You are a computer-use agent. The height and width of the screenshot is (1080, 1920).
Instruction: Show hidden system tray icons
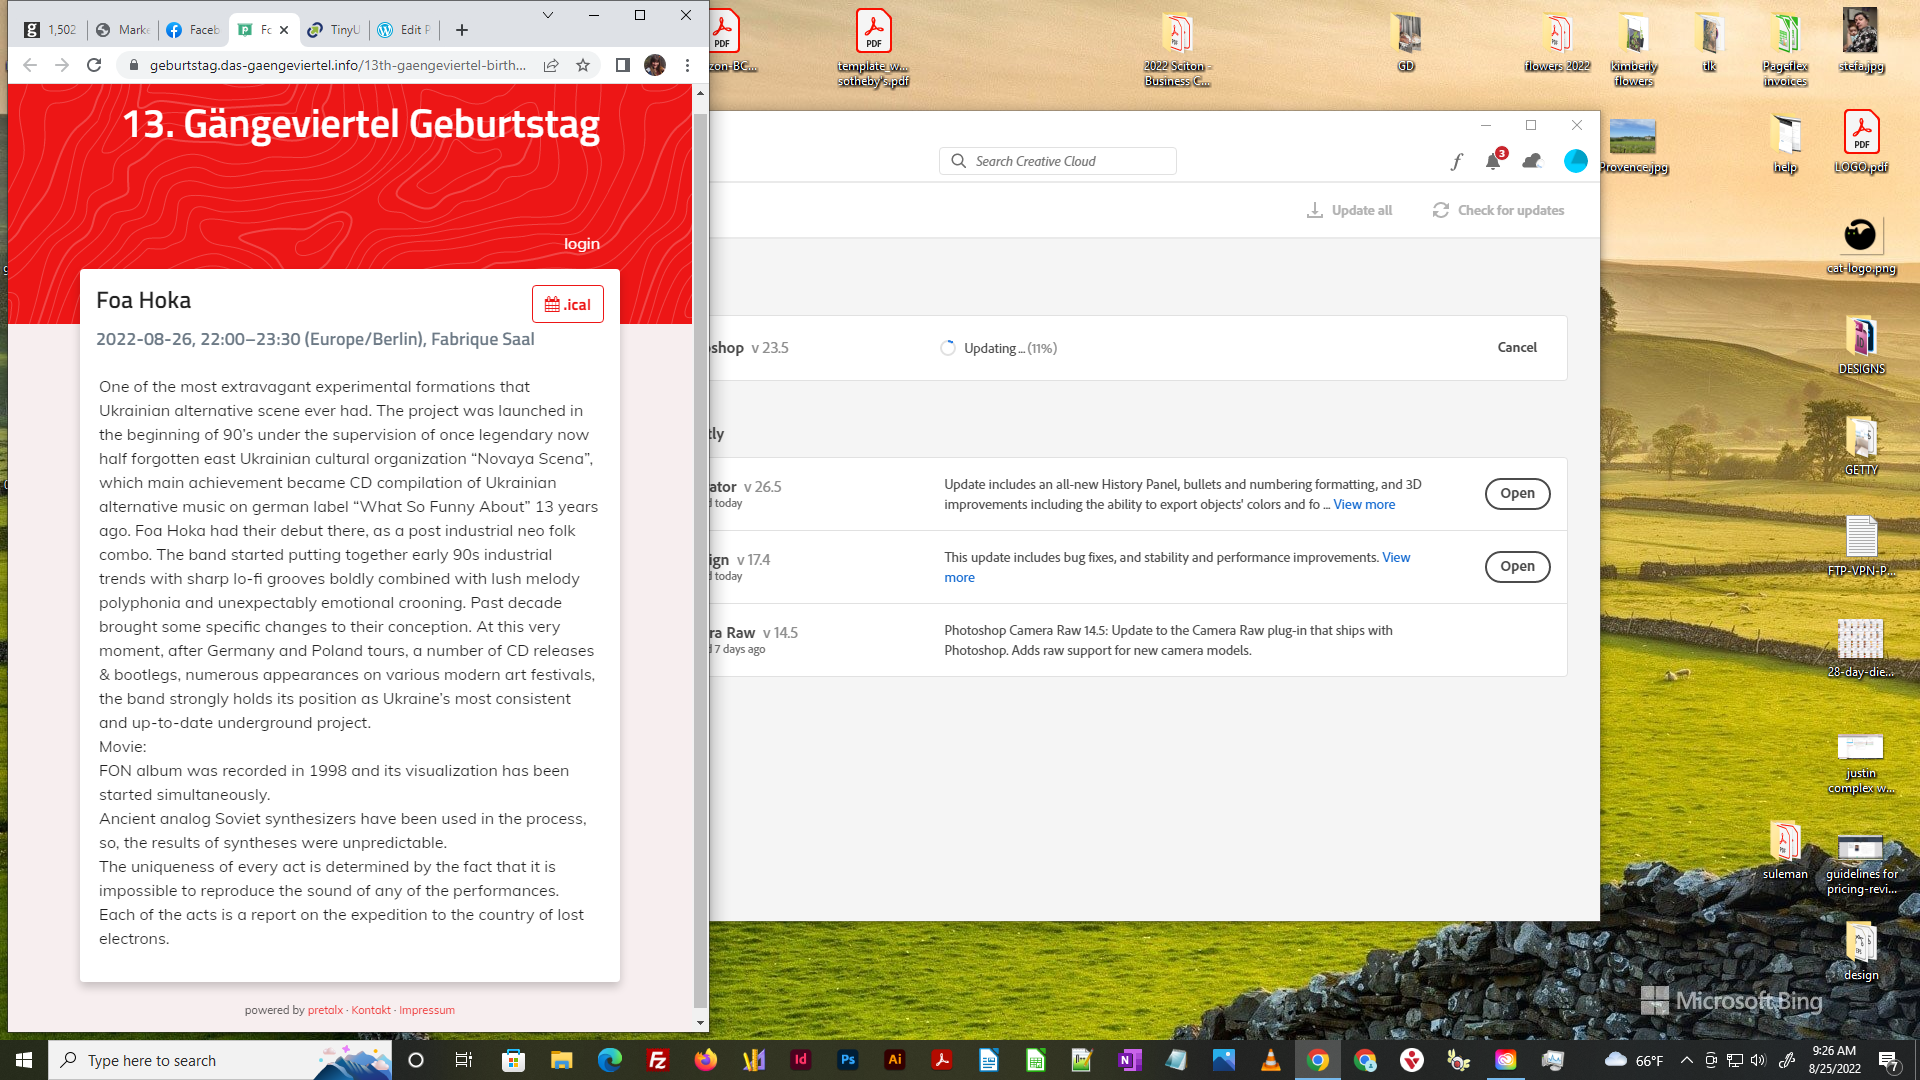coord(1686,1060)
